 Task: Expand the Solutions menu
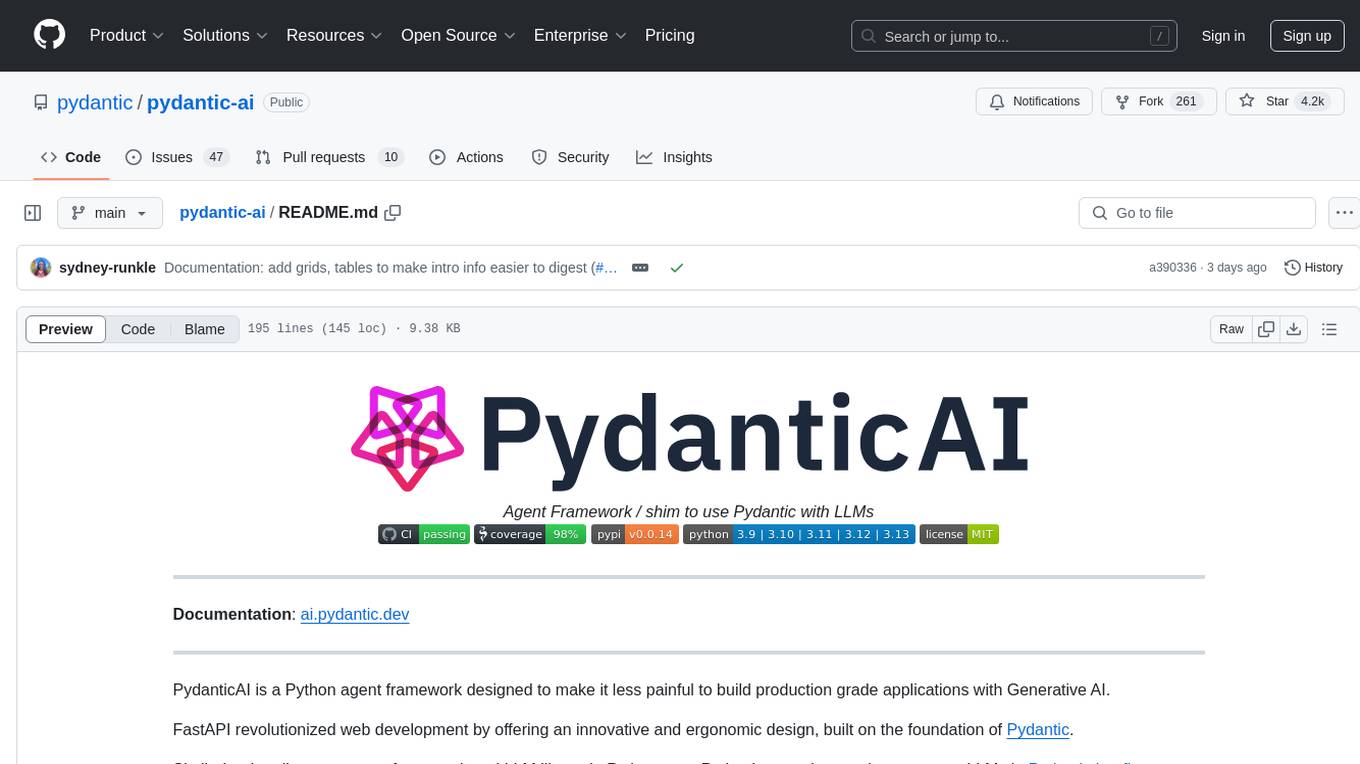click(x=226, y=35)
